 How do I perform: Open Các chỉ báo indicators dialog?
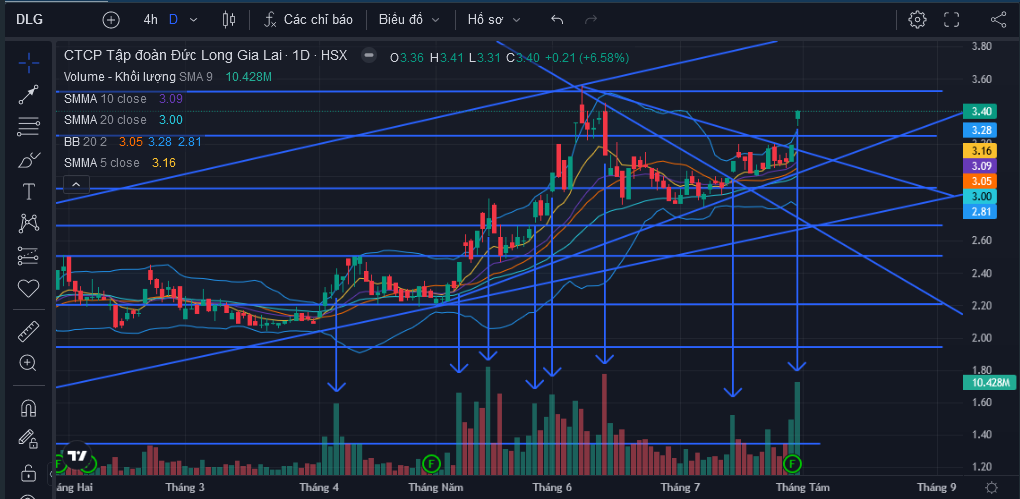[x=308, y=20]
